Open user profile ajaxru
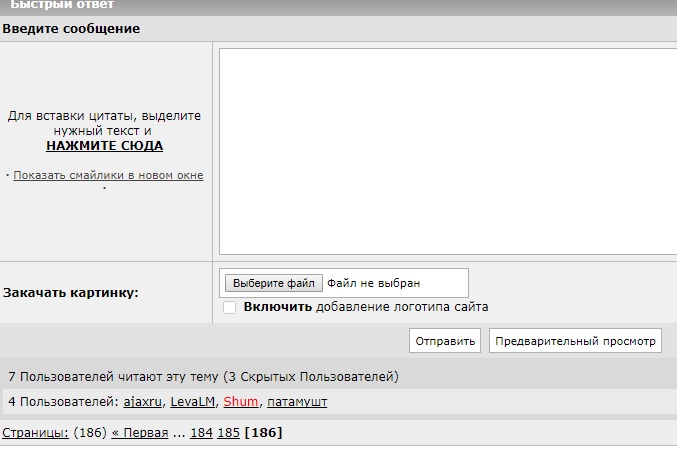Screen dimensions: 677x465 [x=142, y=402]
